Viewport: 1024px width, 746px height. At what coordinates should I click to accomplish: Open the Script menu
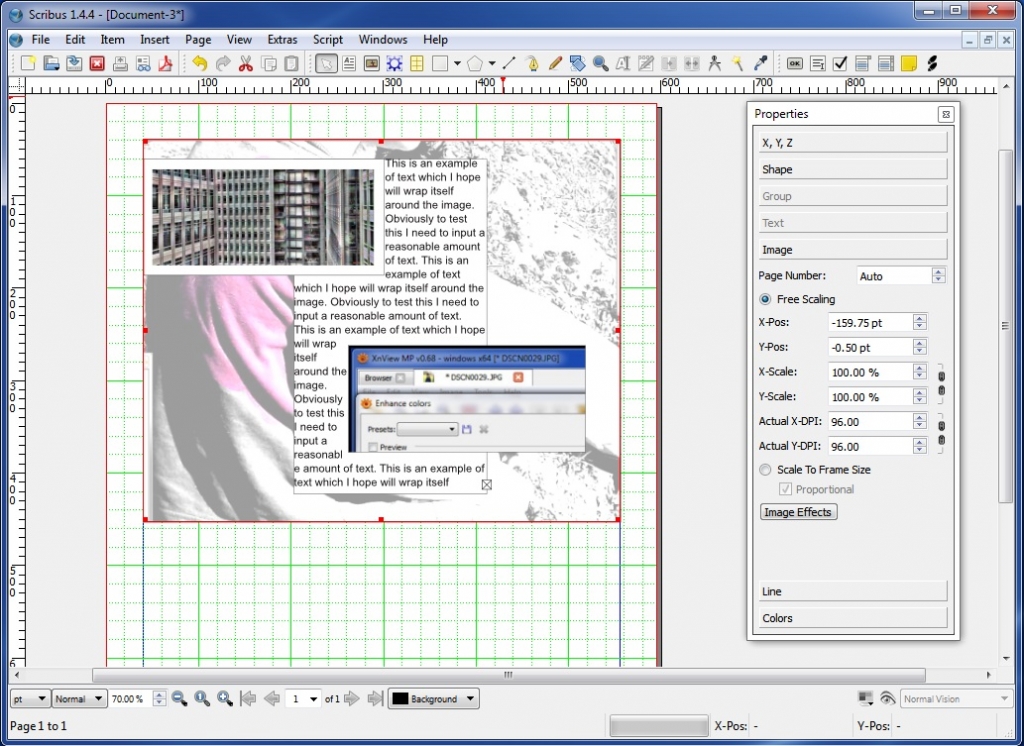[327, 39]
